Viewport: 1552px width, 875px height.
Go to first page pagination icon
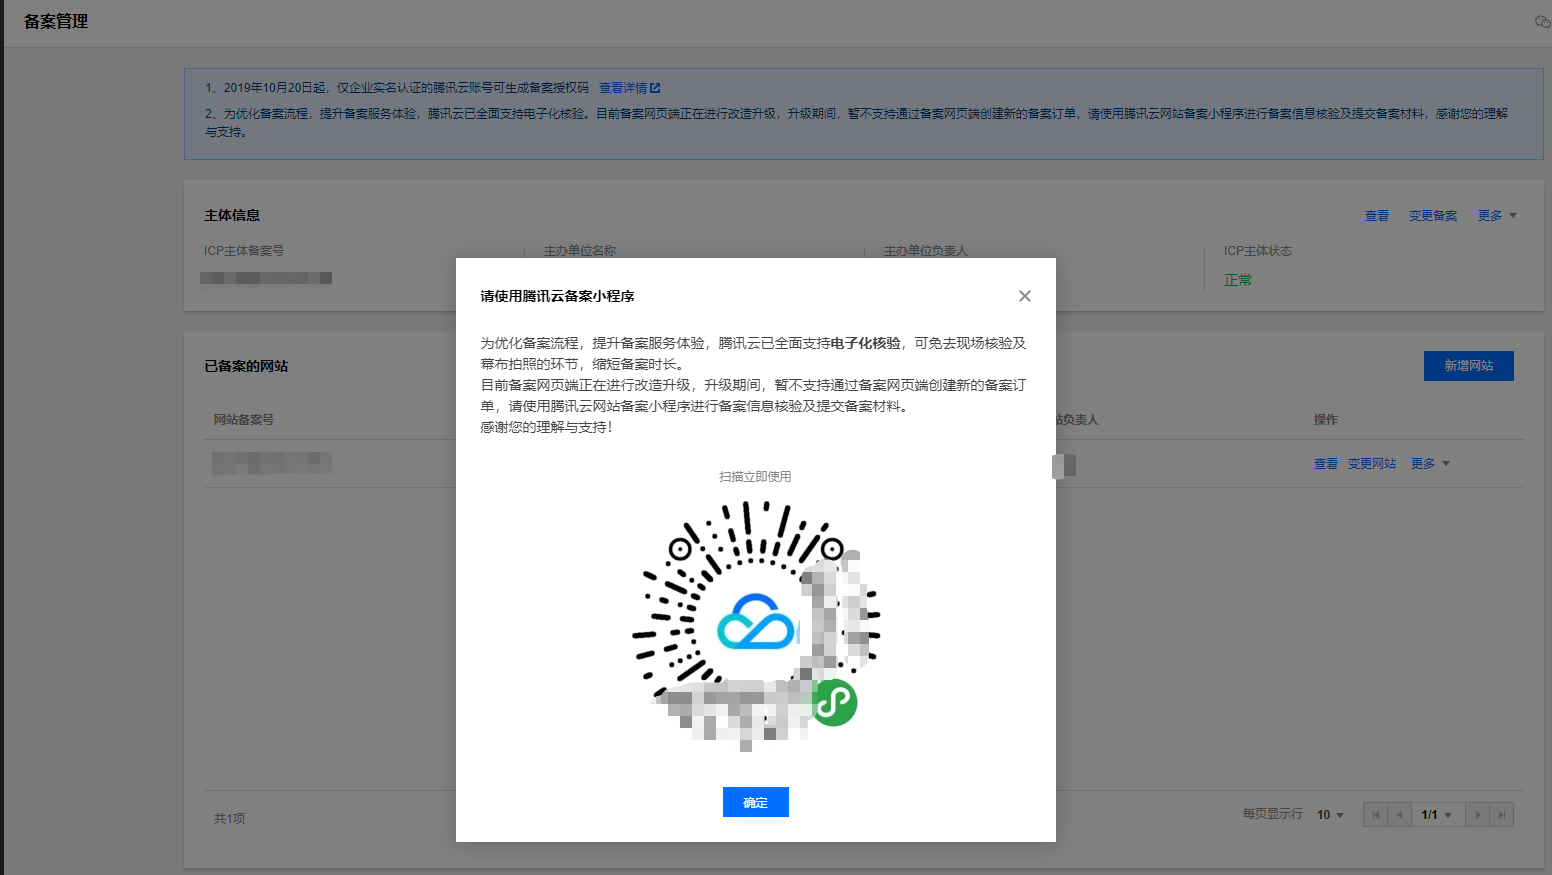pos(1376,815)
